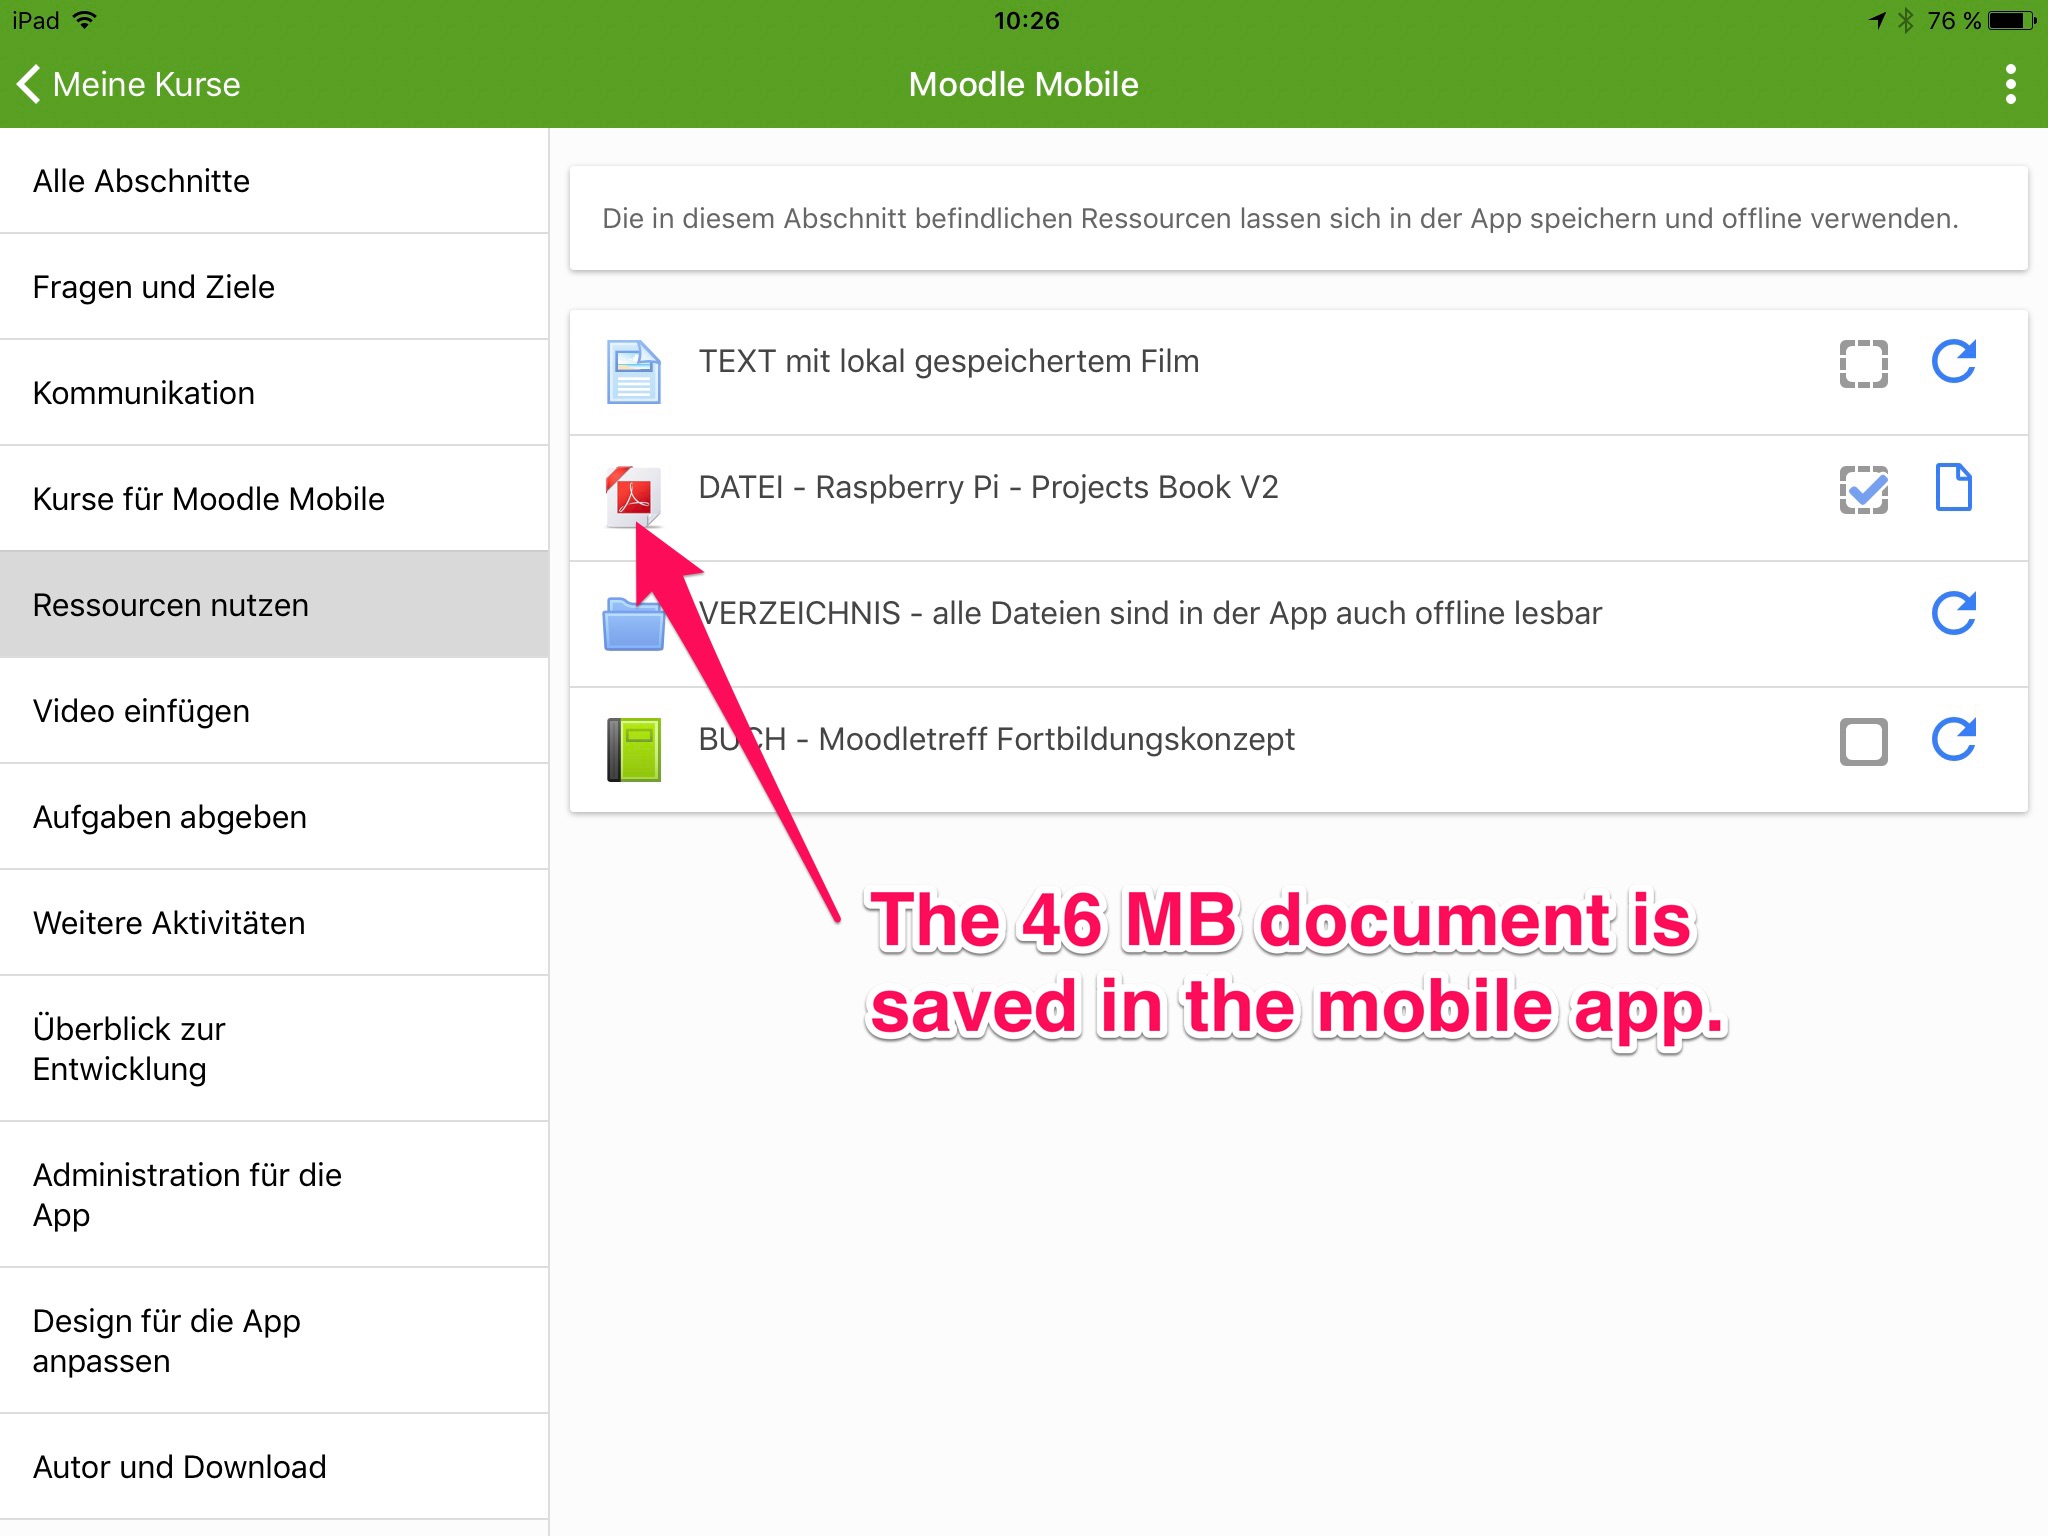Open Kurse für Moodle Mobile section
This screenshot has height=1536, width=2048.
coord(274,499)
